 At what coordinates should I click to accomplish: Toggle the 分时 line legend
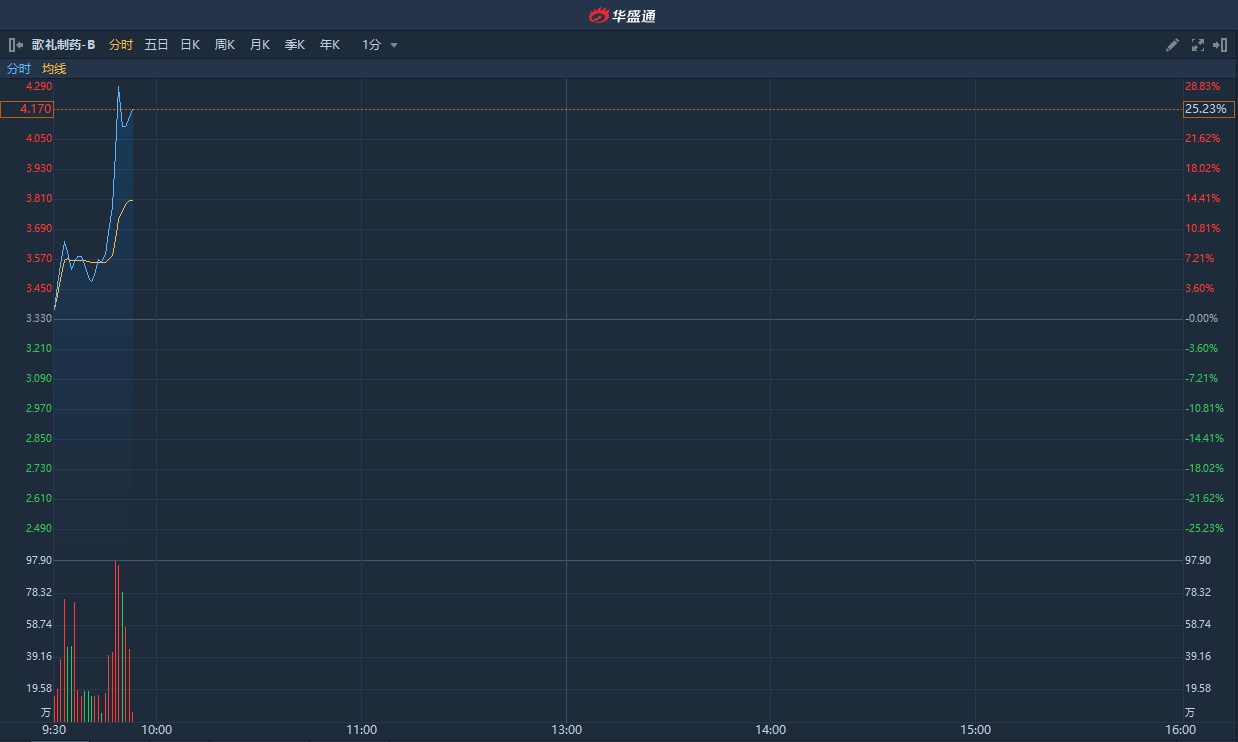19,69
